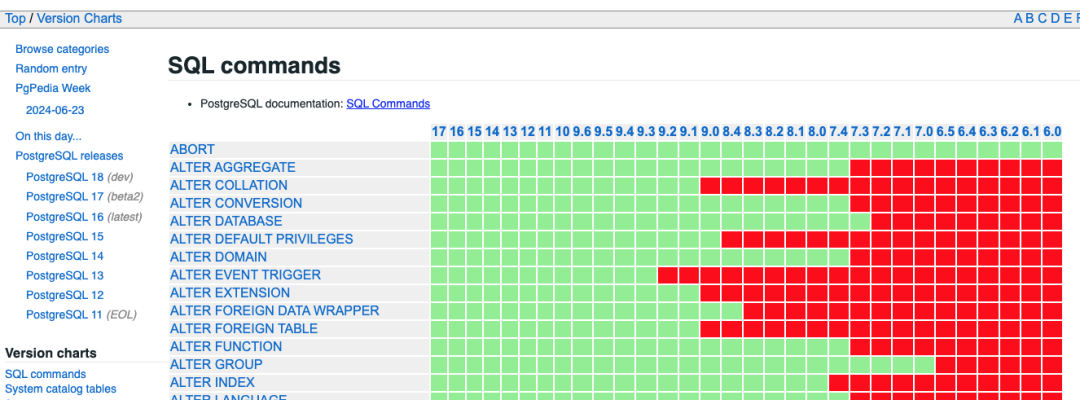Viewport: 1080px width, 400px height.
Task: Jump to index letter A
Action: 1018,19
